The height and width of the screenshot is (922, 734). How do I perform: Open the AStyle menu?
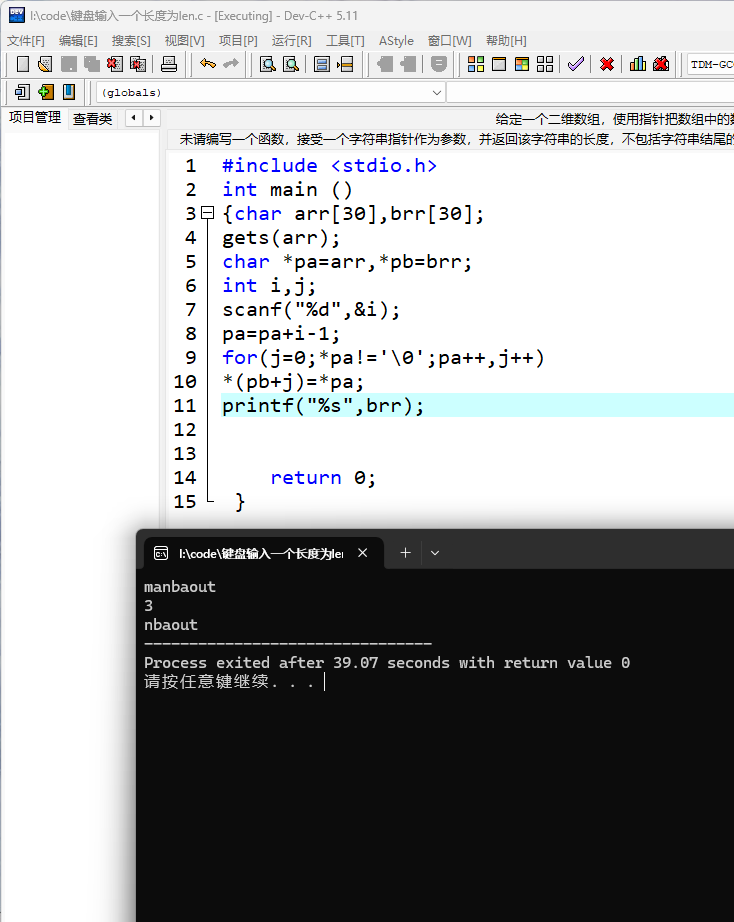396,41
